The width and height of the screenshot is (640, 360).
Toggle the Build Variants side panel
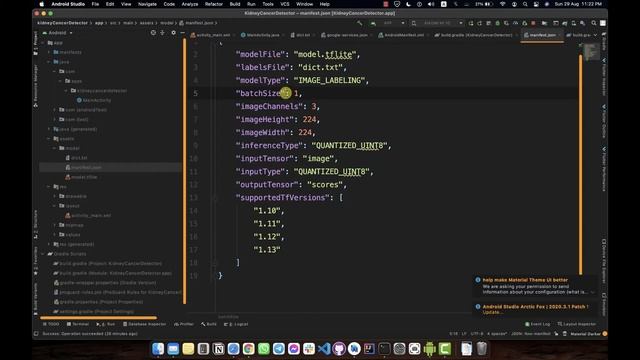(36, 299)
